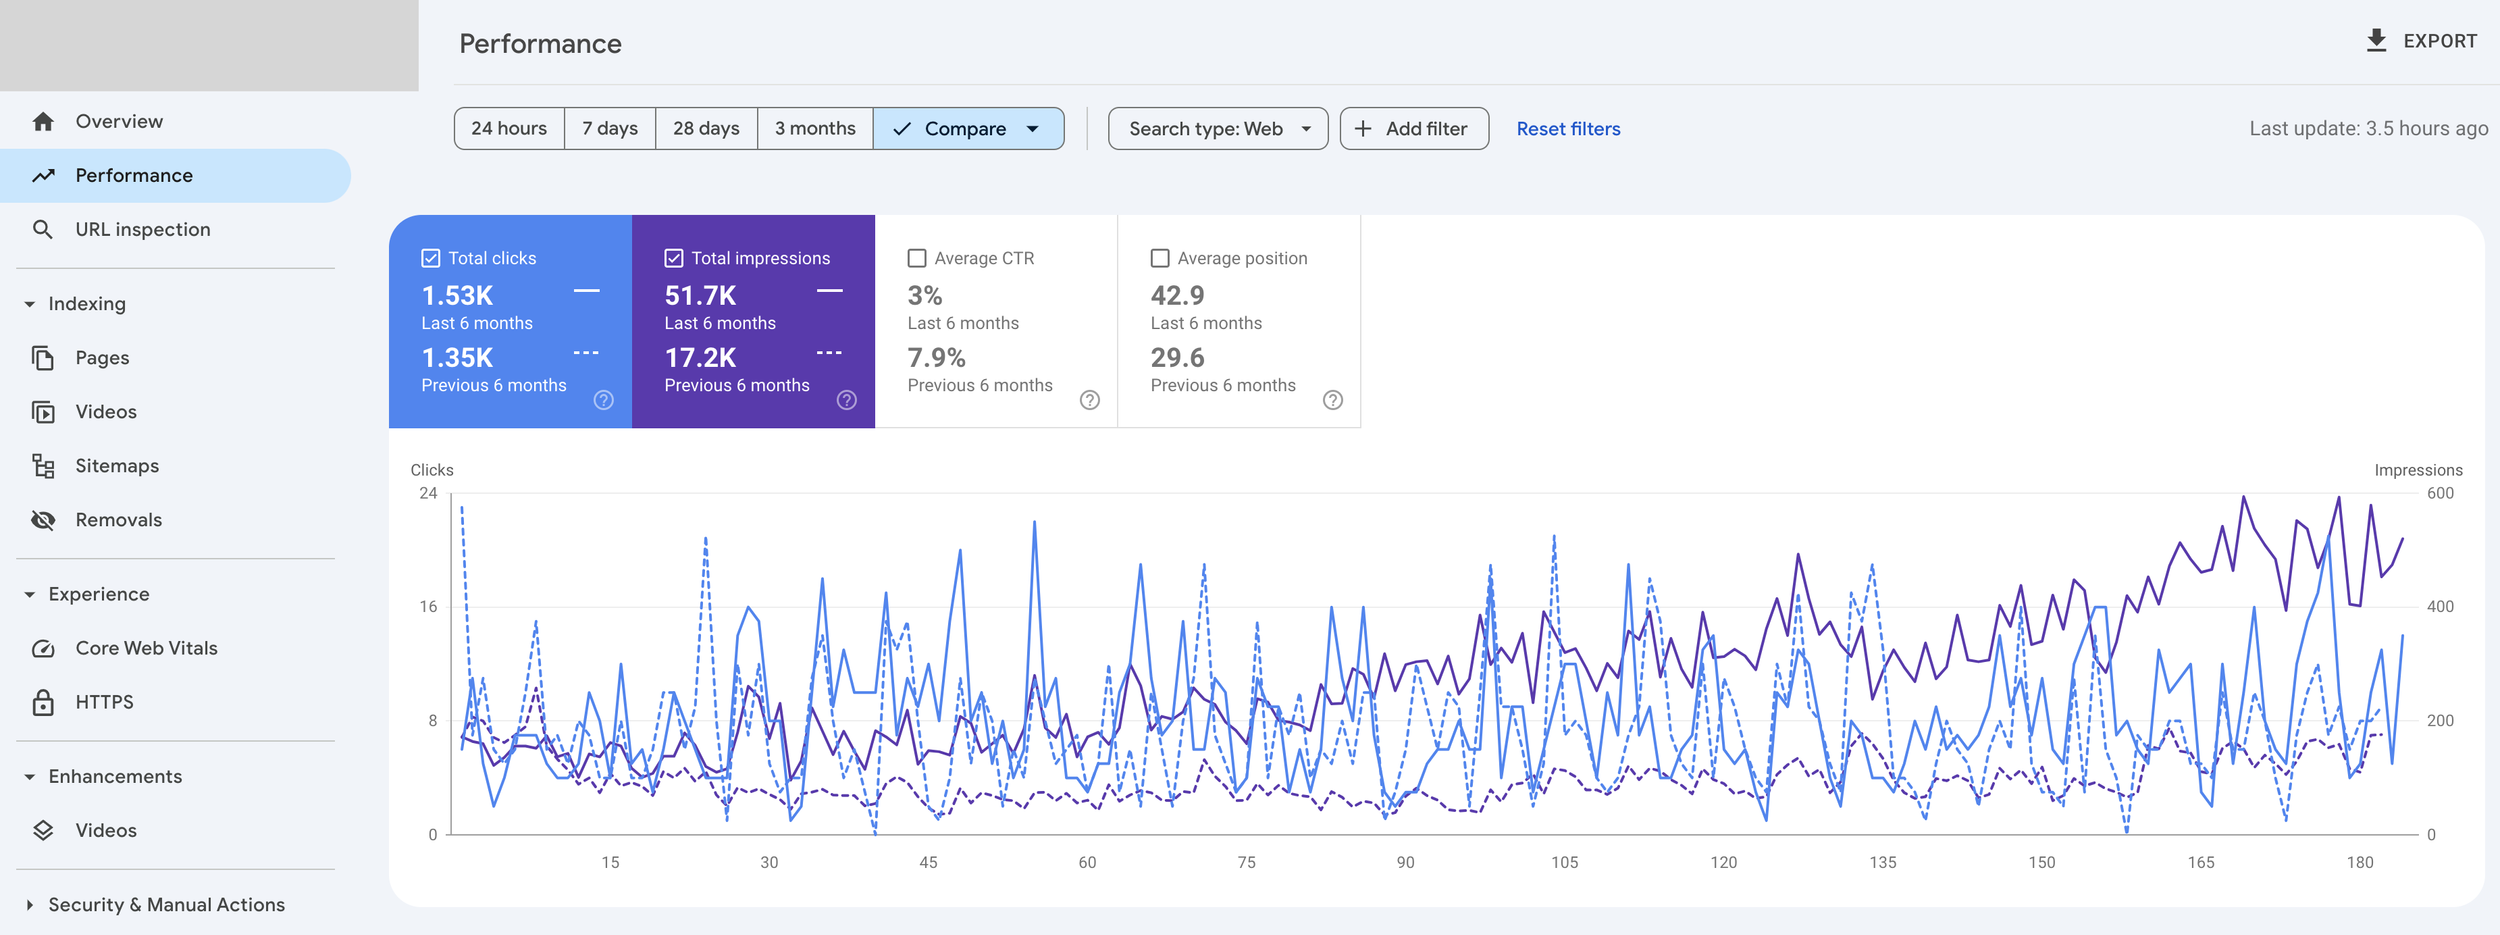The height and width of the screenshot is (935, 2500).
Task: Open Removals crossed-eye icon
Action: (43, 520)
